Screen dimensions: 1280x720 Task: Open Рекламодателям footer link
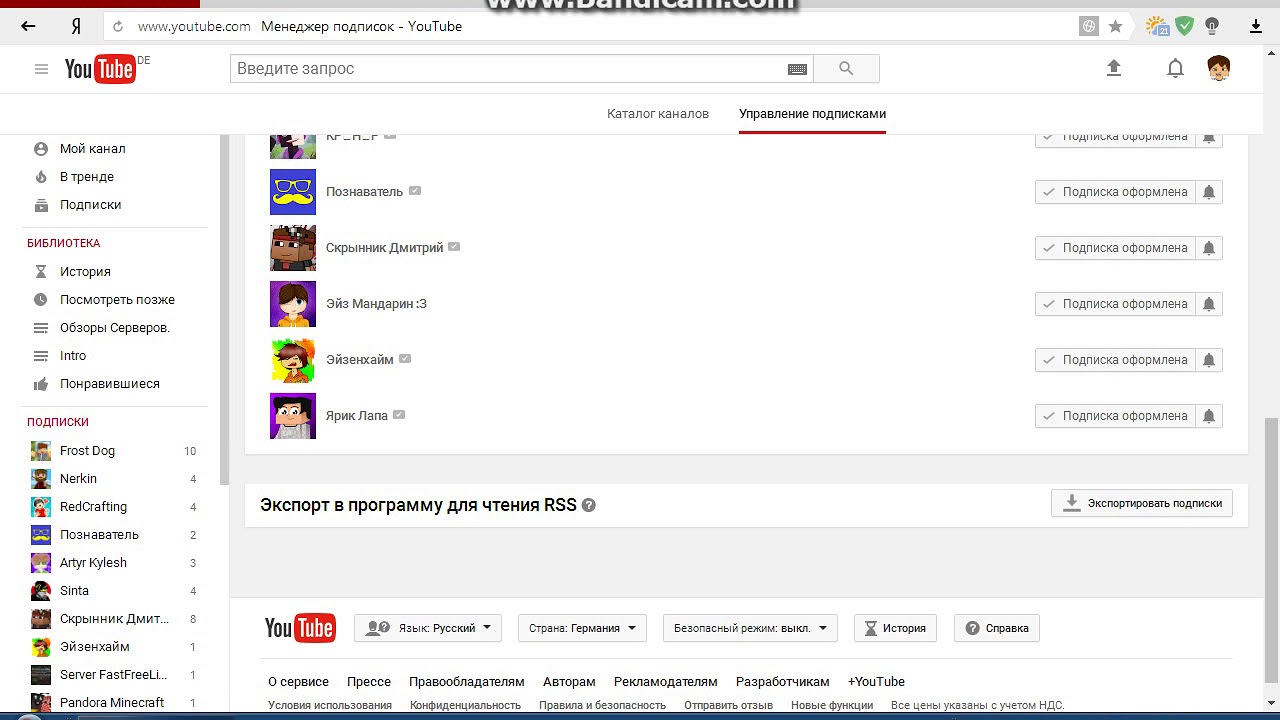[x=665, y=682]
